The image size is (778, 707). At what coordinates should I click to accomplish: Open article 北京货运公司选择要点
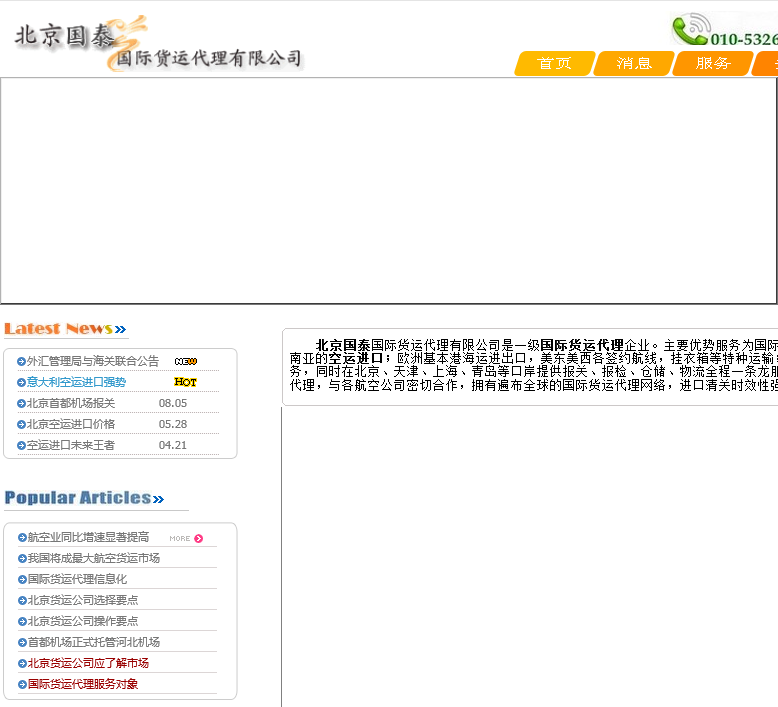click(x=83, y=600)
